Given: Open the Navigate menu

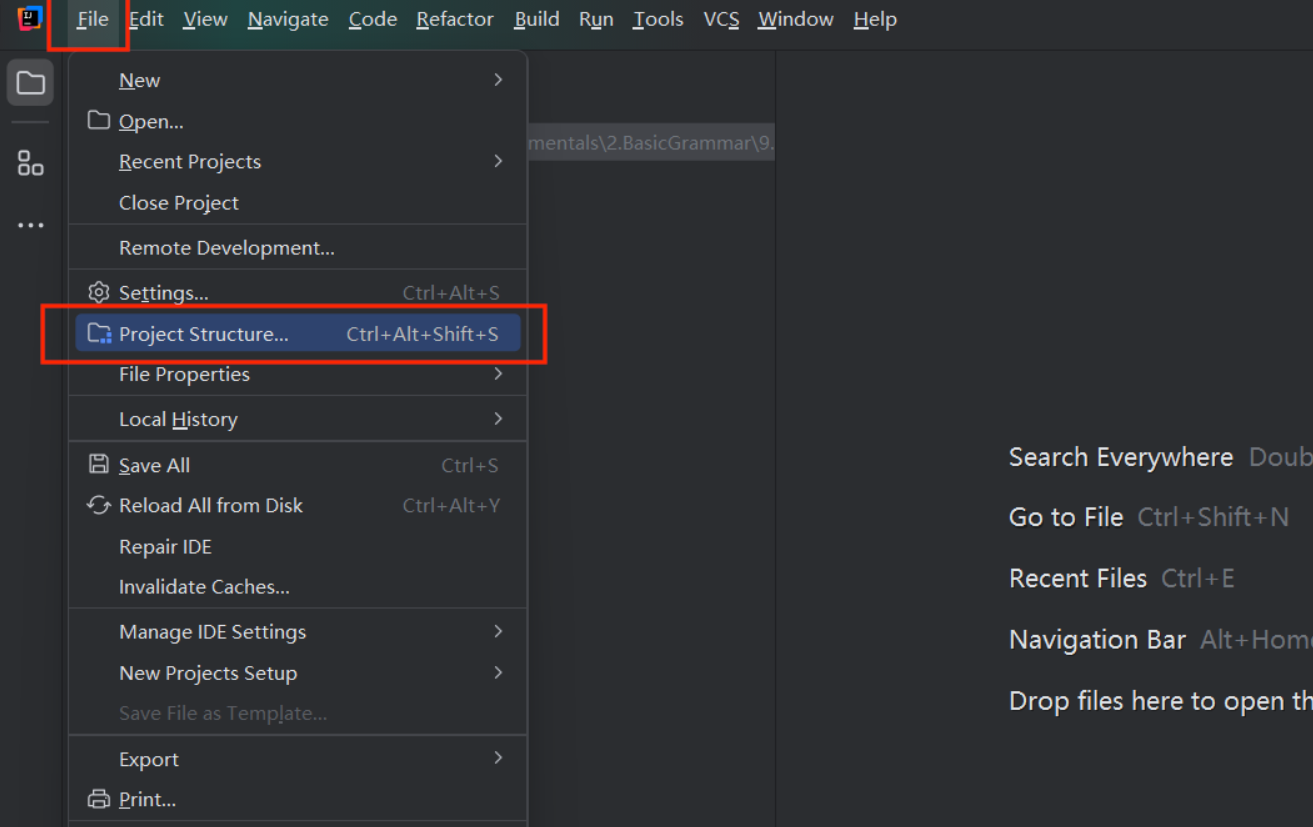Looking at the screenshot, I should tap(288, 19).
